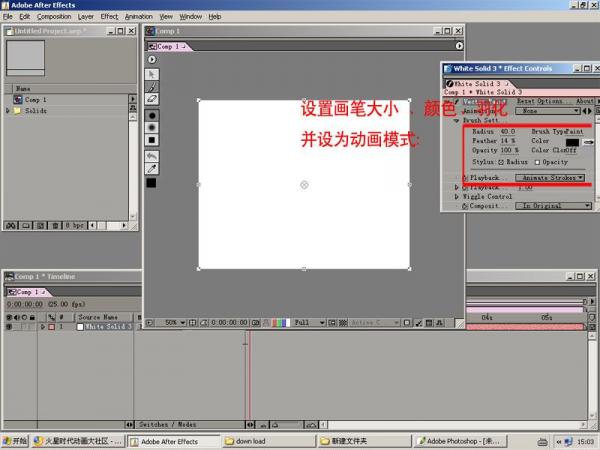This screenshot has height=450, width=600.
Task: Open Playback Mode Animate Strokes dropdown
Action: pyautogui.click(x=550, y=178)
